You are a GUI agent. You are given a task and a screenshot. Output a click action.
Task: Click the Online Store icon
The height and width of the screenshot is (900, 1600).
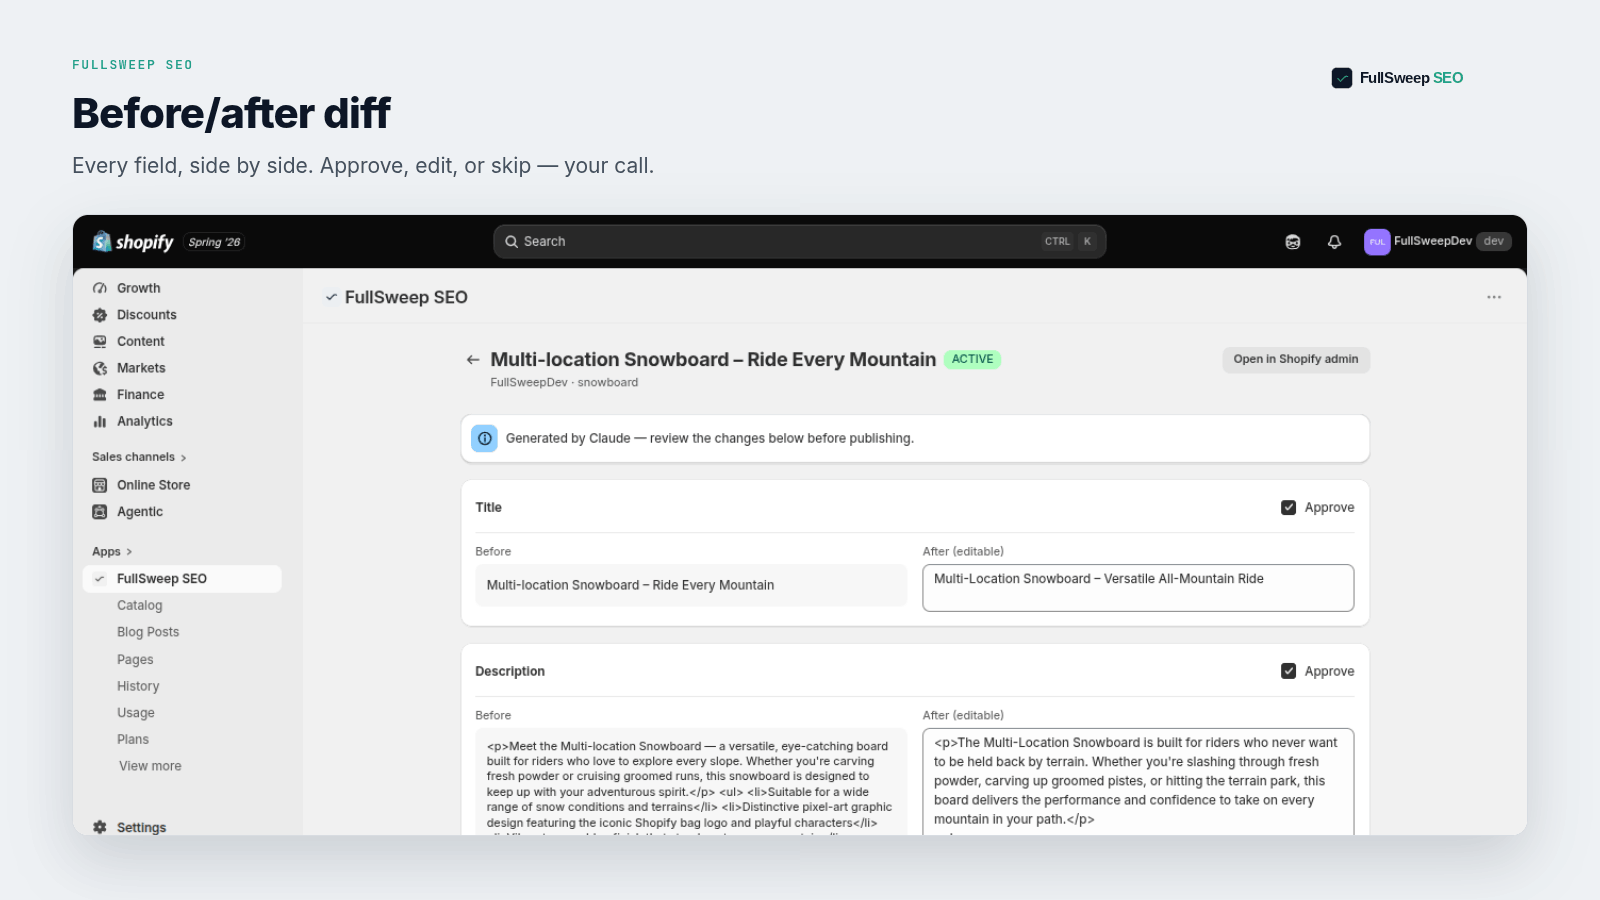click(100, 485)
